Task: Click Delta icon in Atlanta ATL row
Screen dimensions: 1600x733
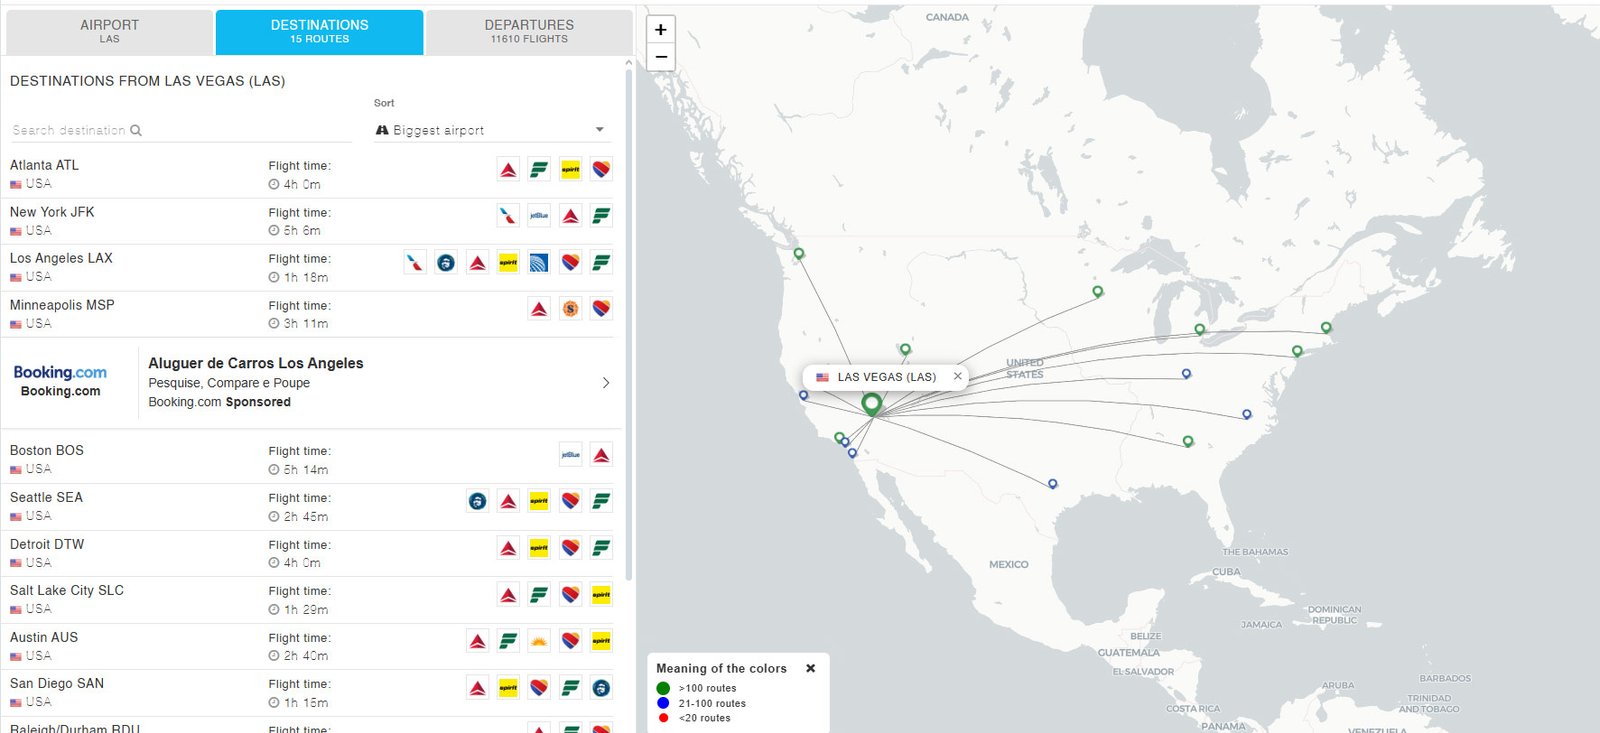Action: coord(508,169)
